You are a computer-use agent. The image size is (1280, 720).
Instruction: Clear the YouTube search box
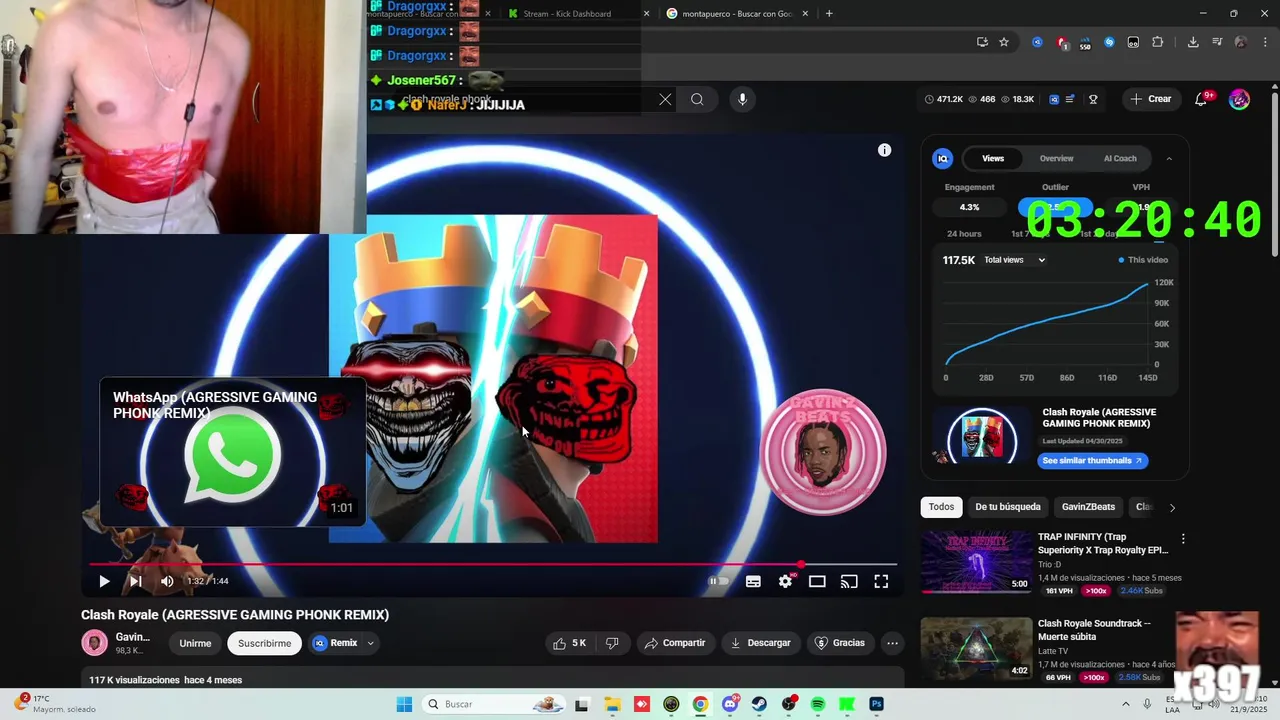[x=665, y=99]
